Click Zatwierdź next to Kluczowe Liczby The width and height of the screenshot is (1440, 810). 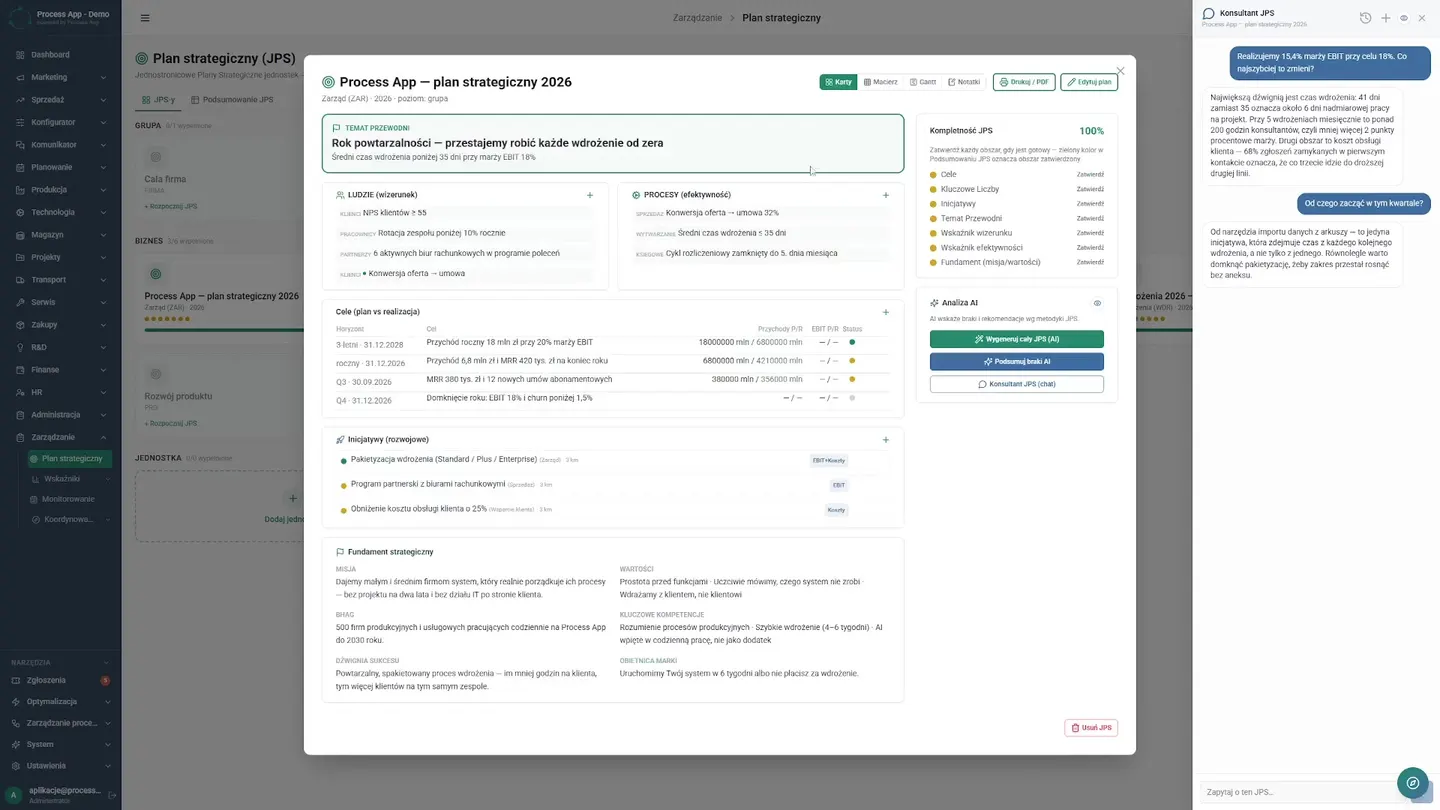(1090, 189)
